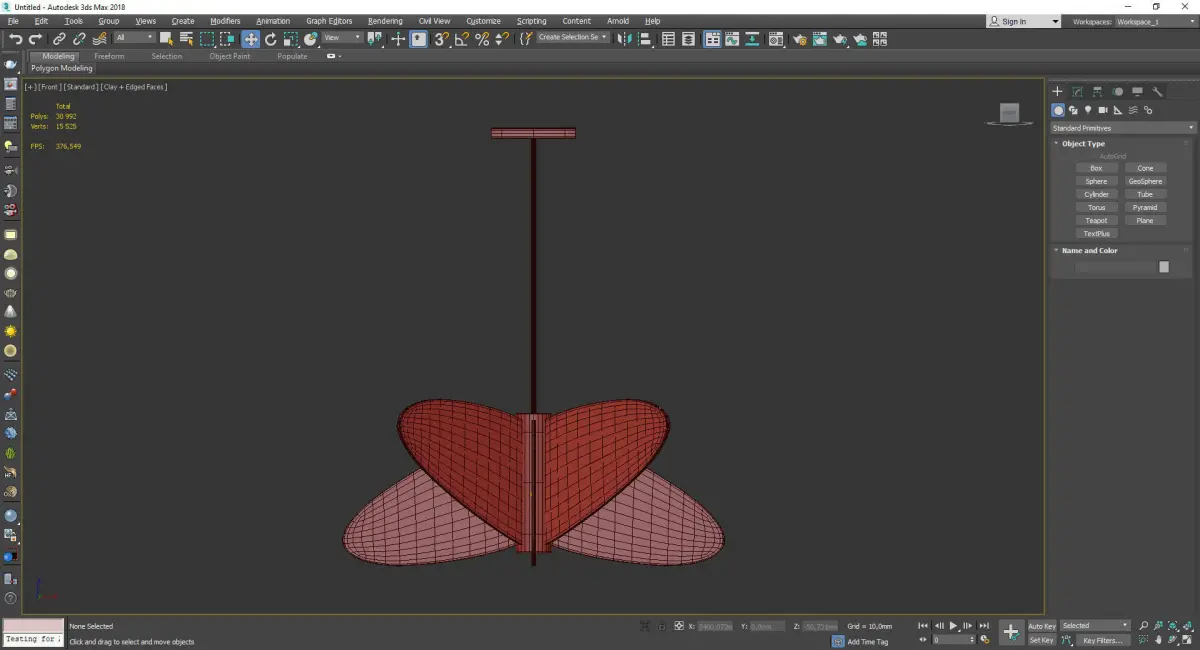The height and width of the screenshot is (650, 1200).
Task: Collapse the Name and Color rollout
Action: pyautogui.click(x=1089, y=251)
